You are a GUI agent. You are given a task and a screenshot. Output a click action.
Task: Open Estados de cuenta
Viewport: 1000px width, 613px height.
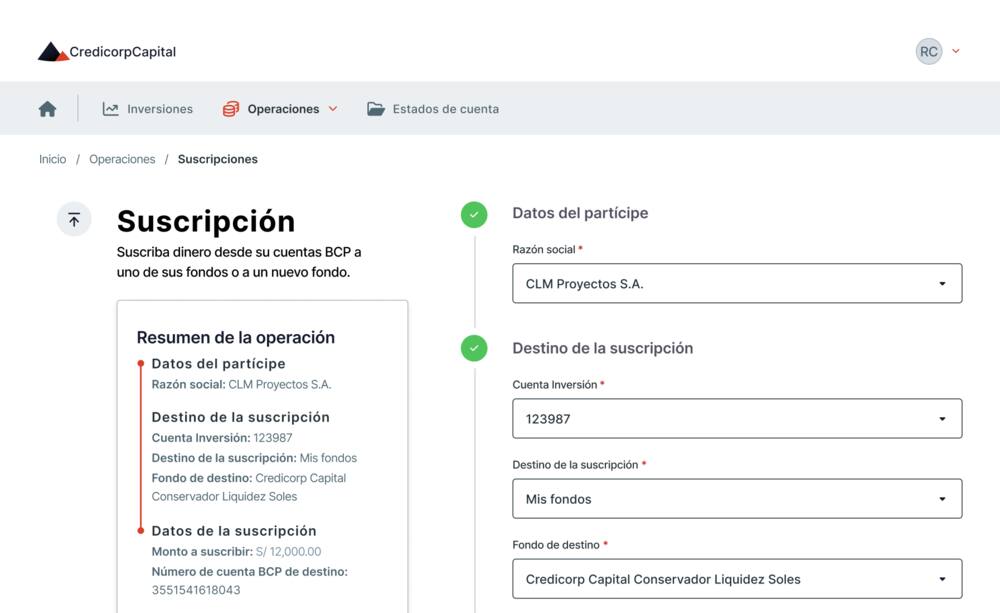click(433, 109)
